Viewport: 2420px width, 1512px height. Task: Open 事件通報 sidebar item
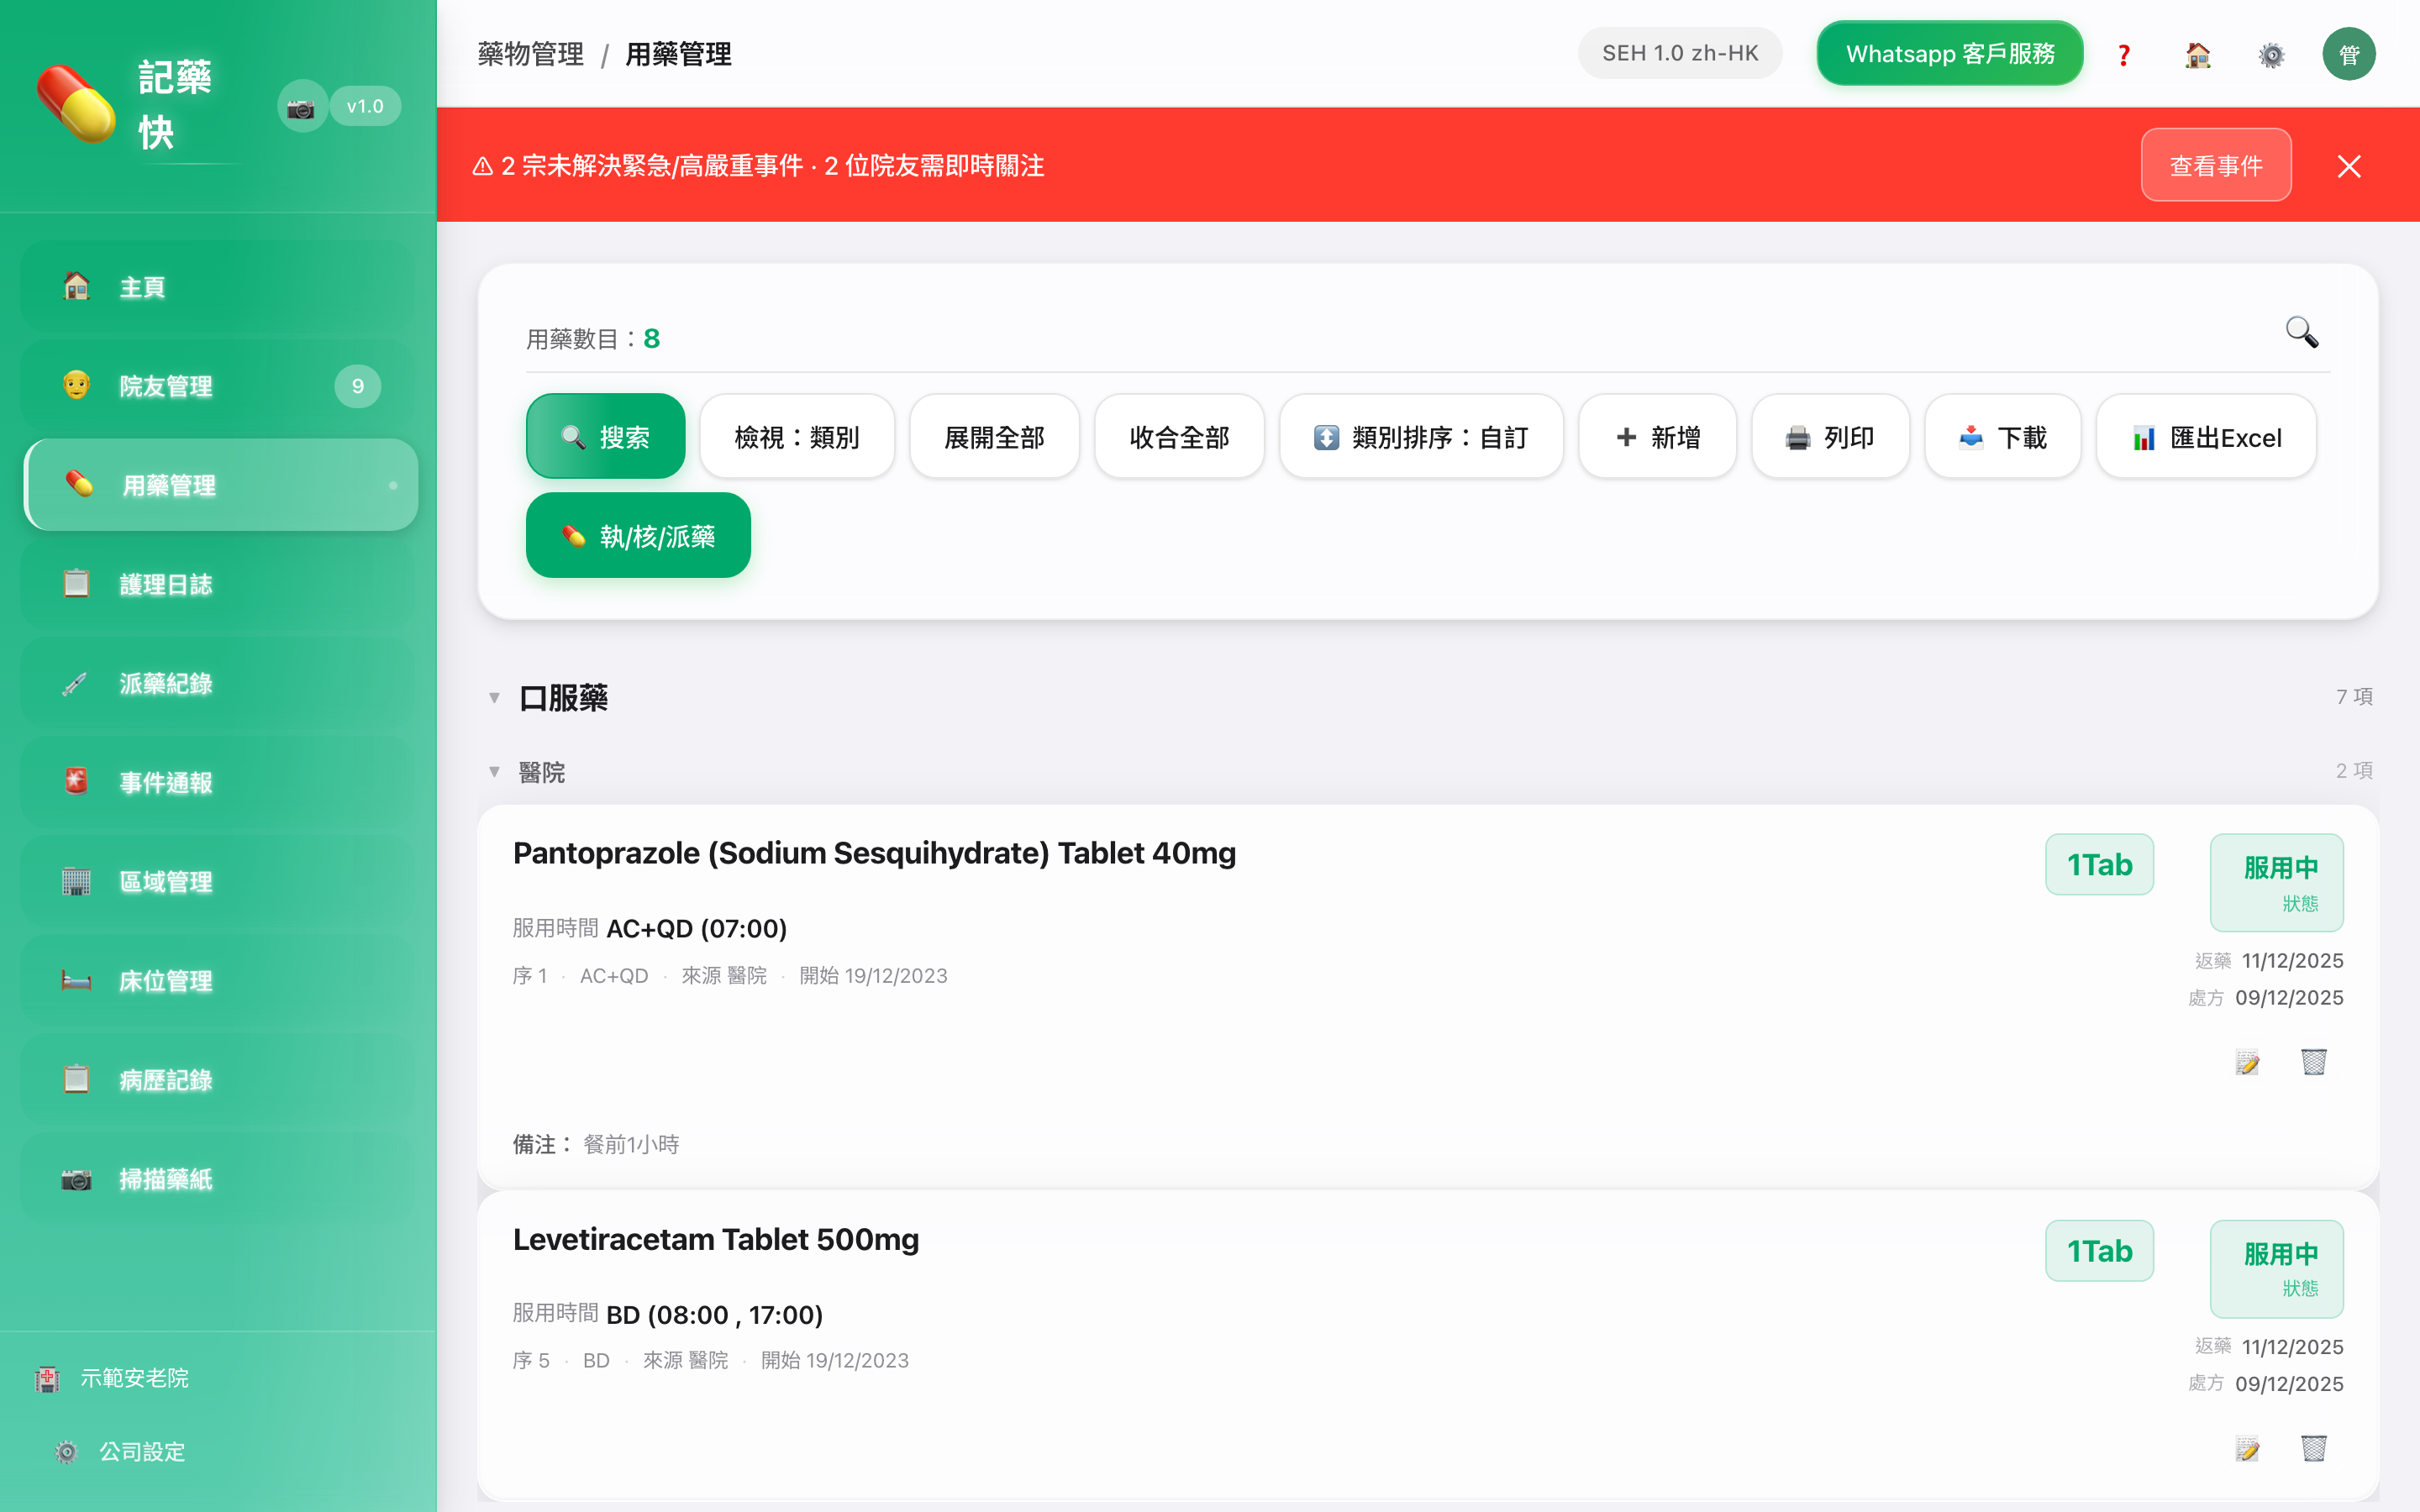218,782
